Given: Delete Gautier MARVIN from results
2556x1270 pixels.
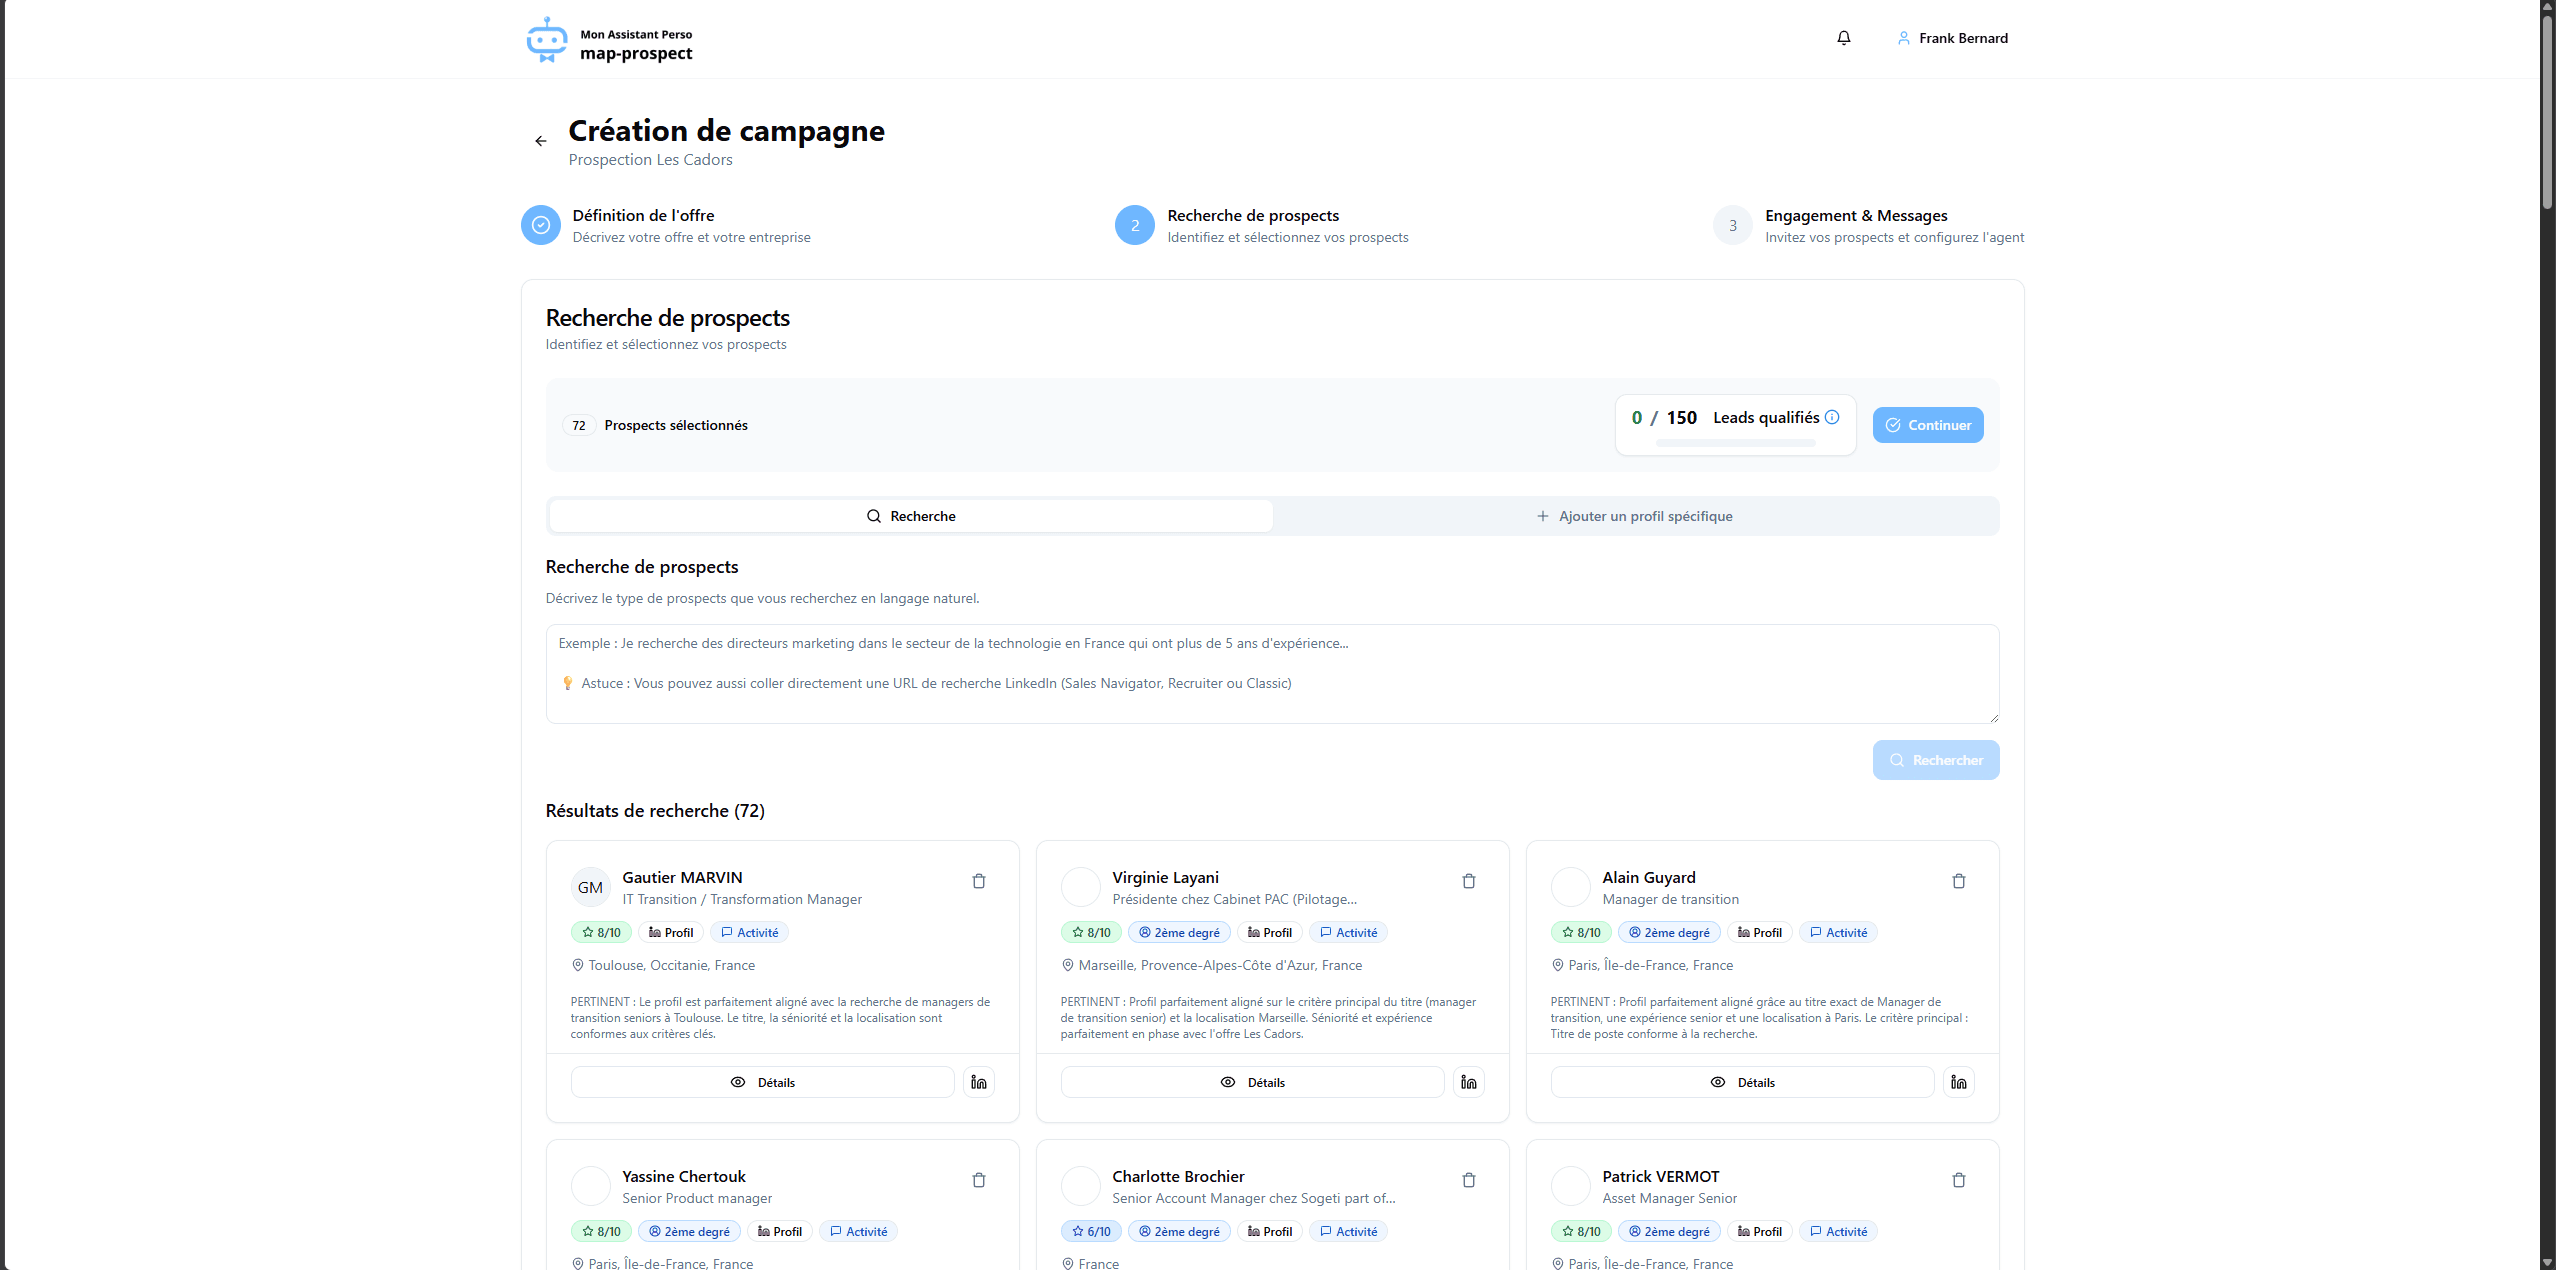Looking at the screenshot, I should pyautogui.click(x=979, y=881).
